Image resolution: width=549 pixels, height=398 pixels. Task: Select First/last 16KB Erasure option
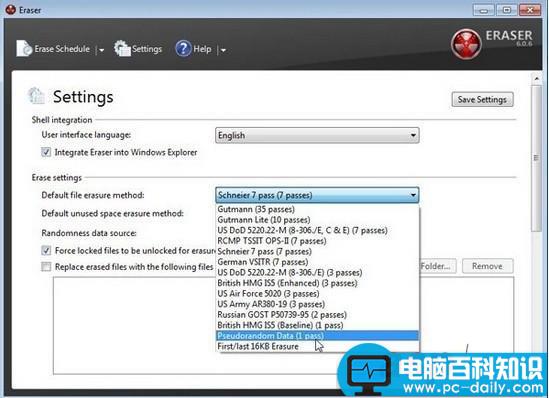click(317, 346)
